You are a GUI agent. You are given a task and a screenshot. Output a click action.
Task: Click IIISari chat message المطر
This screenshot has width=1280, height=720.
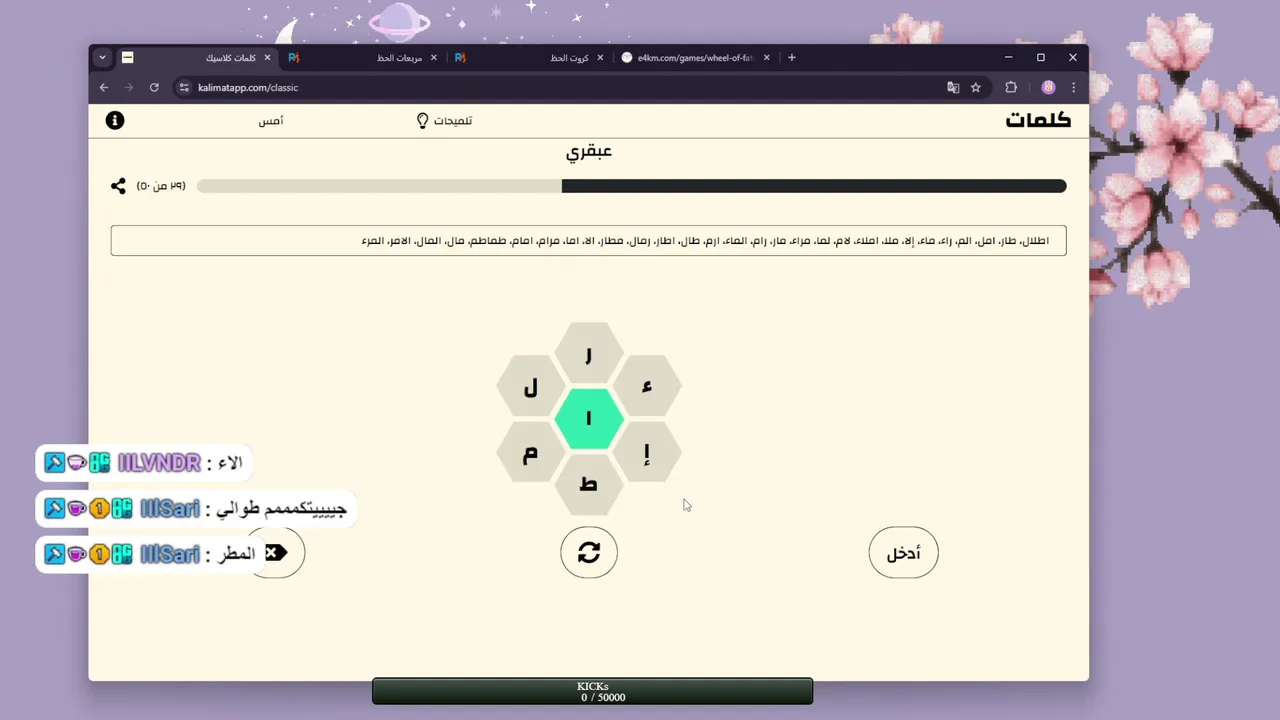151,553
